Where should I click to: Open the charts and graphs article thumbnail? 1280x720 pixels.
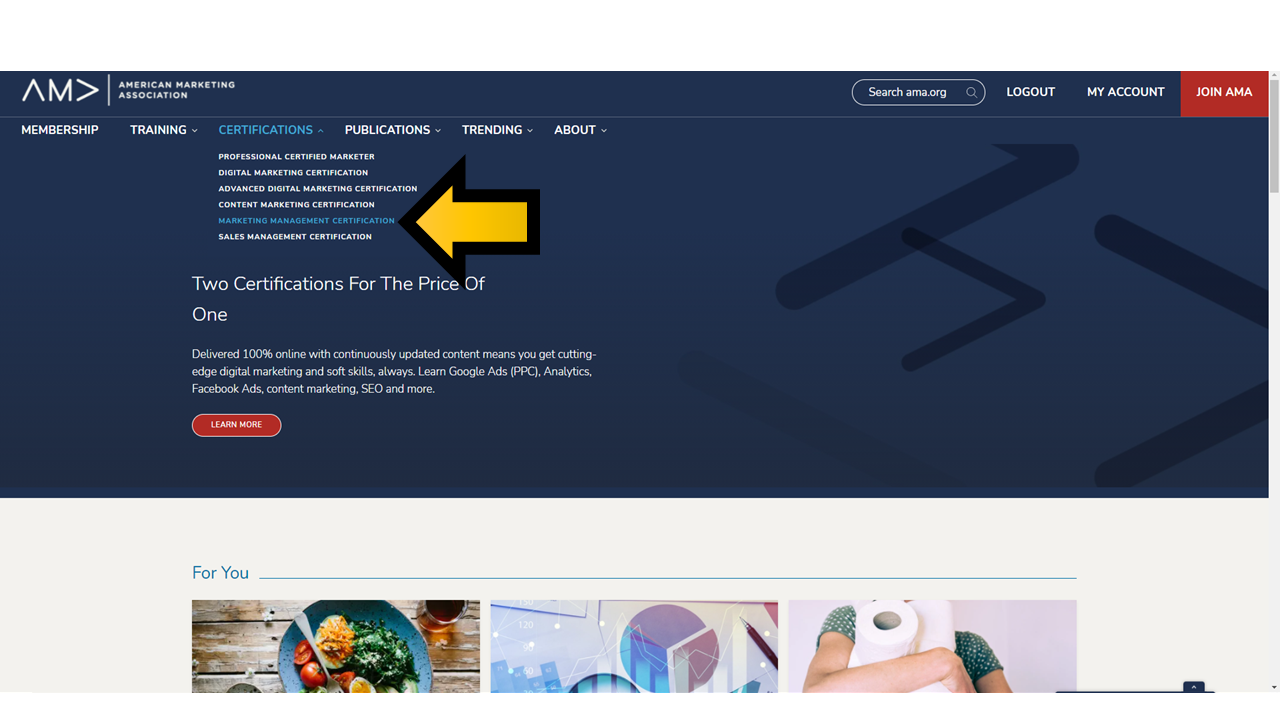tap(634, 646)
